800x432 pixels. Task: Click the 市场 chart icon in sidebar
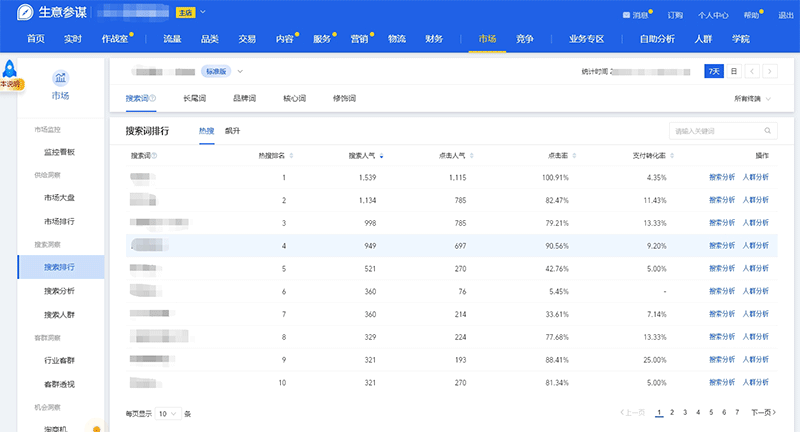pos(61,78)
